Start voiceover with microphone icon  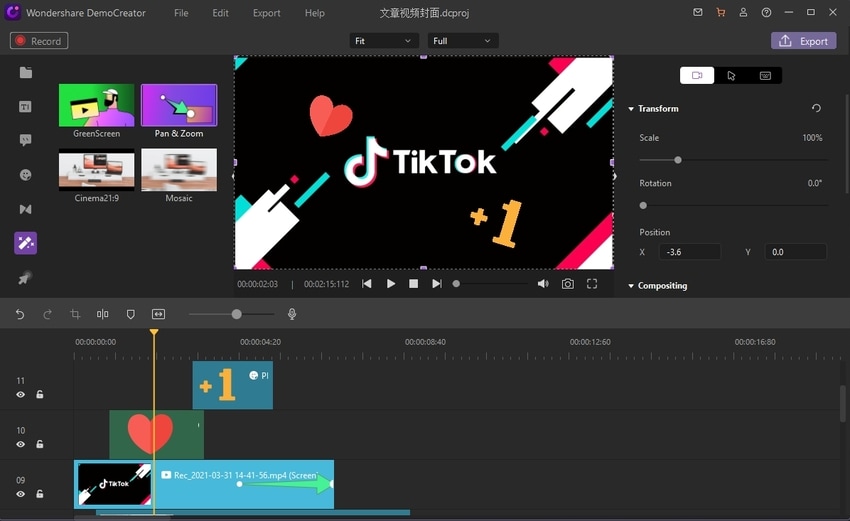(292, 314)
